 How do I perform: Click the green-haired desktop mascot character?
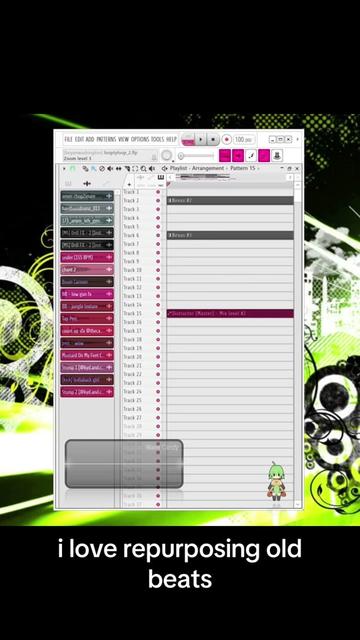[x=276, y=482]
